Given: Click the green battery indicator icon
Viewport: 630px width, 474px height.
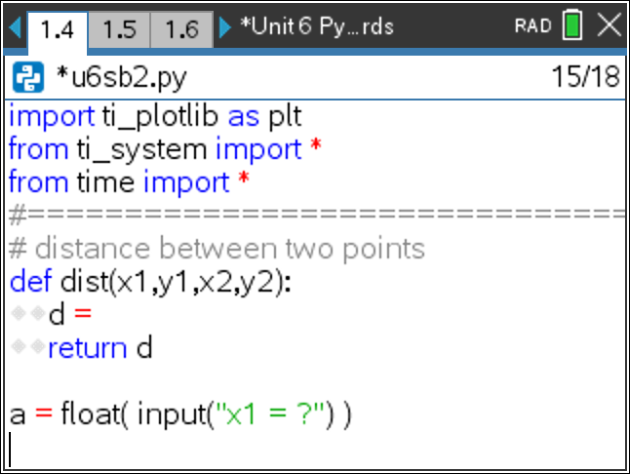Looking at the screenshot, I should tap(572, 25).
